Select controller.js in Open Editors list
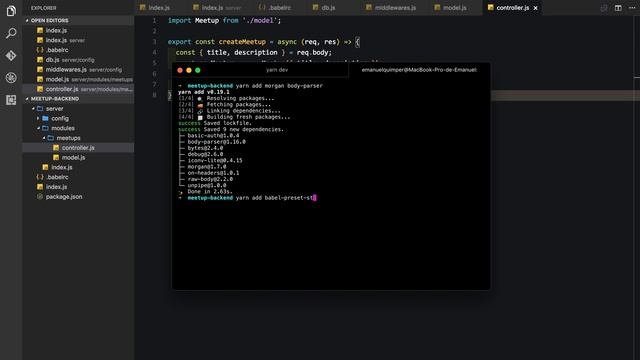The image size is (640, 360). click(78, 89)
